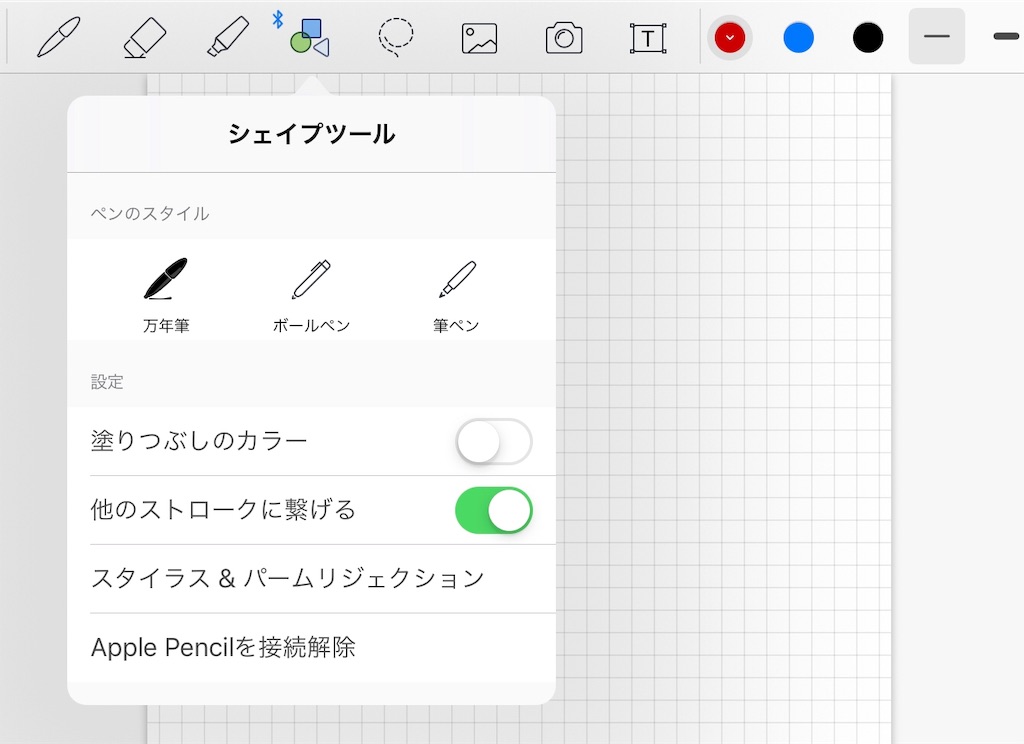1024x744 pixels.
Task: Open the red color swatch dropdown
Action: point(729,38)
